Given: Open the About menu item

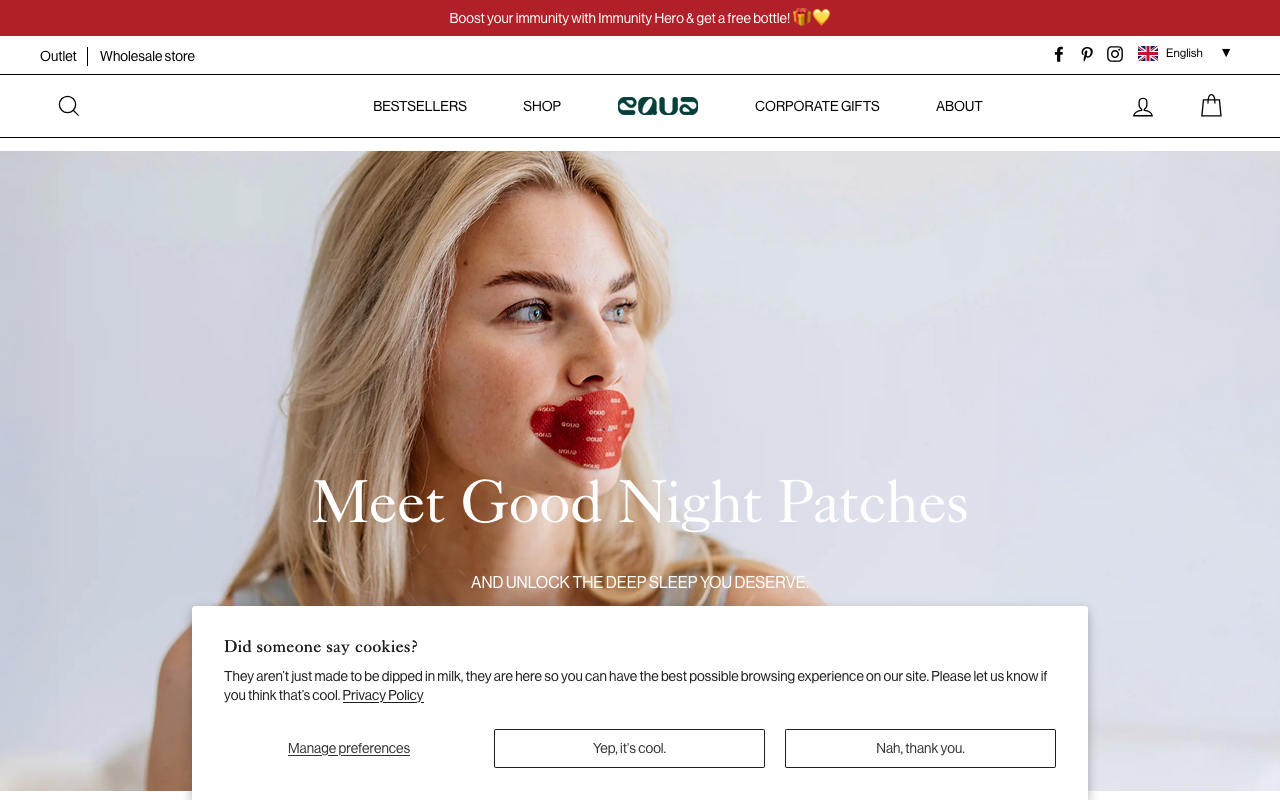Looking at the screenshot, I should [959, 106].
